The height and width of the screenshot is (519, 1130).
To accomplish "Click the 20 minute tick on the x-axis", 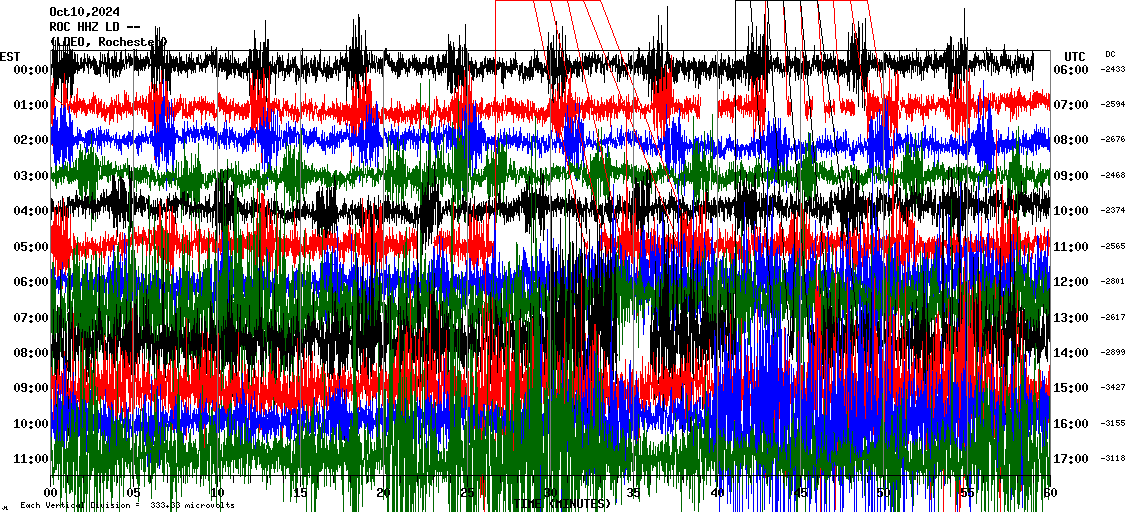I will (383, 493).
